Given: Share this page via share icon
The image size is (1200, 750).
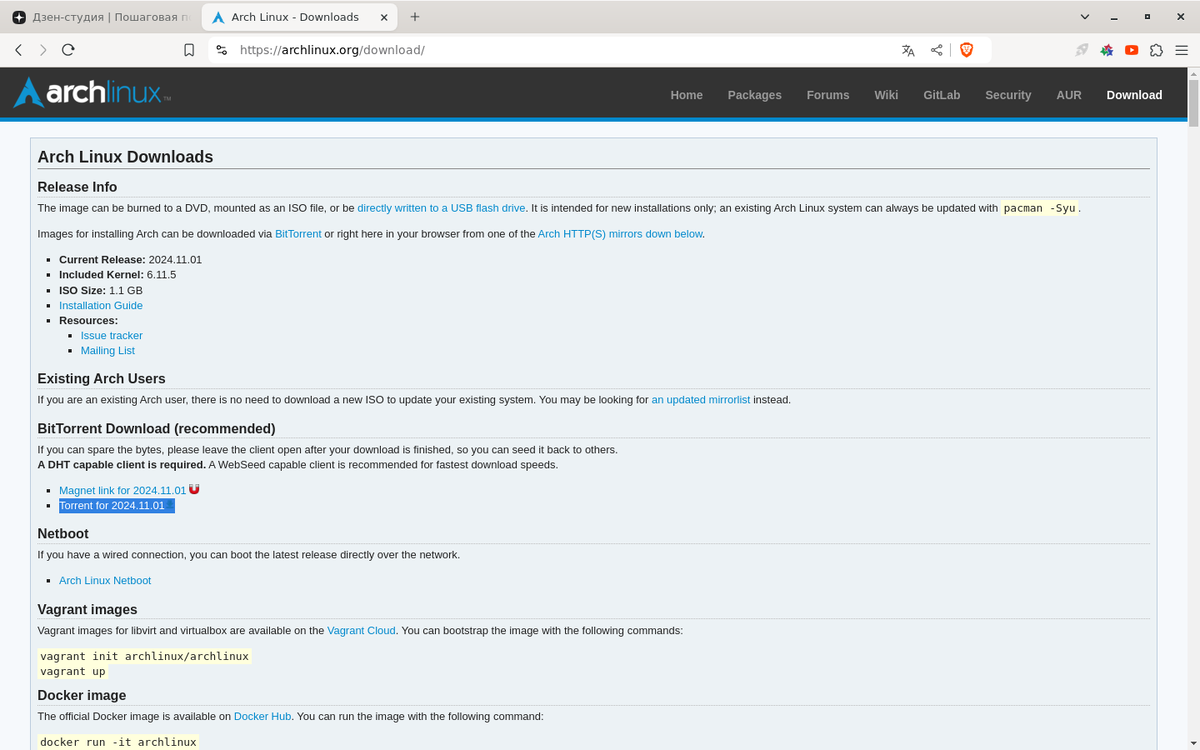Looking at the screenshot, I should click(x=937, y=50).
